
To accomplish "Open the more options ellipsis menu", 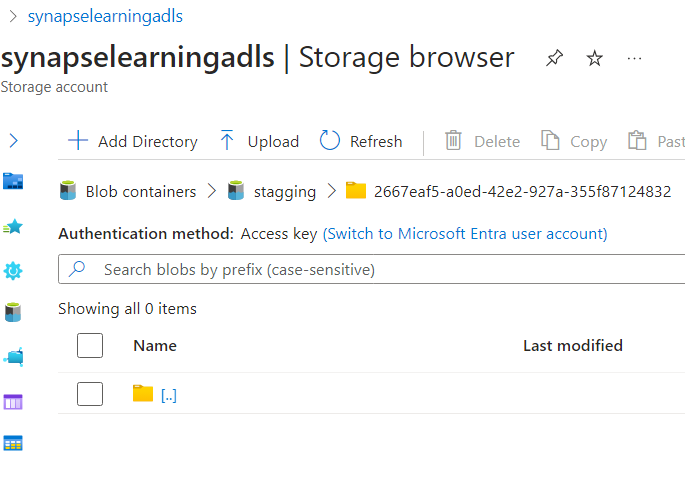I will [634, 59].
